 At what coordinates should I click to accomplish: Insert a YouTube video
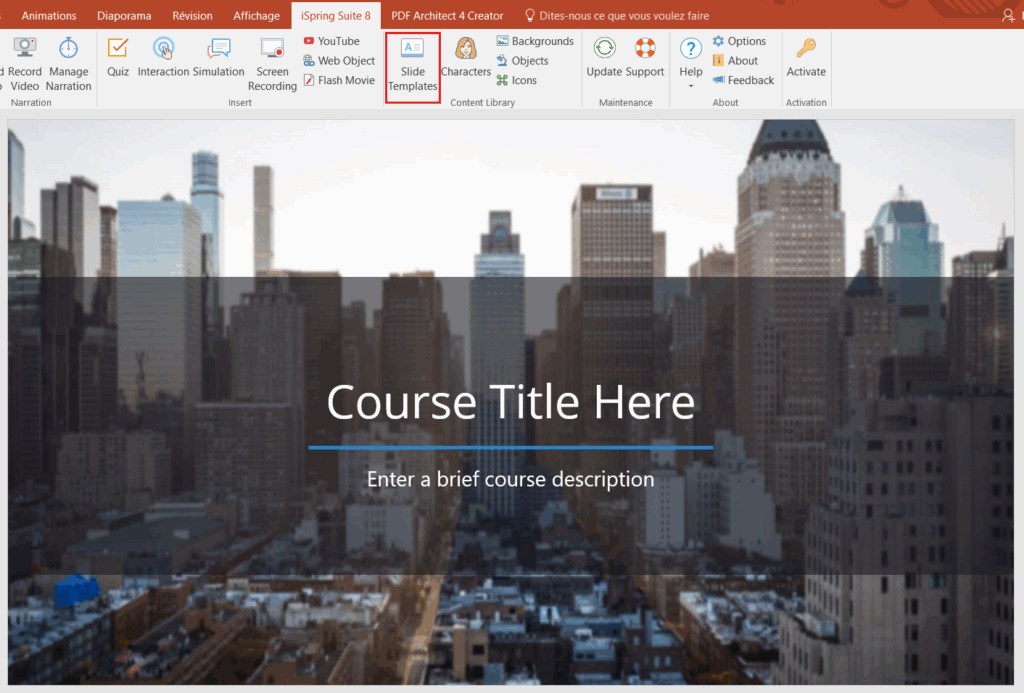[x=331, y=41]
